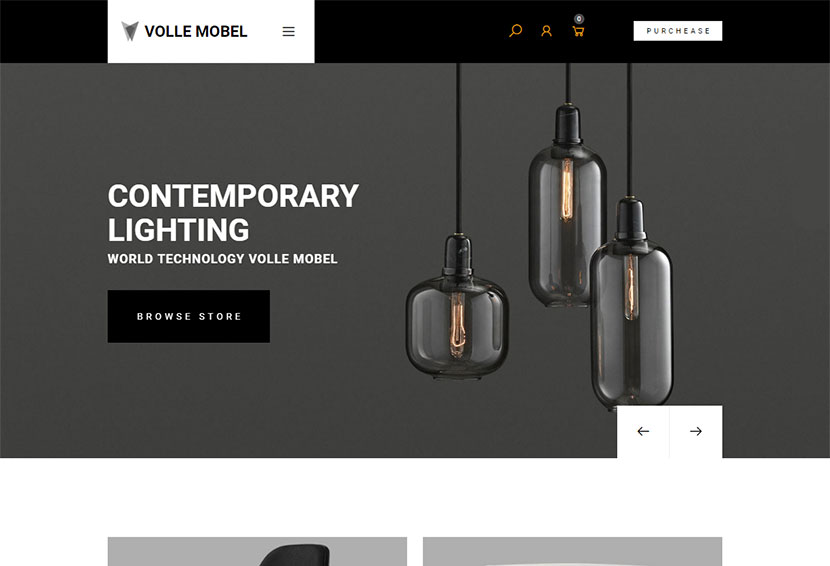Click the Volle Mobel logo emblem
Screen dimensions: 830x566
coord(130,31)
